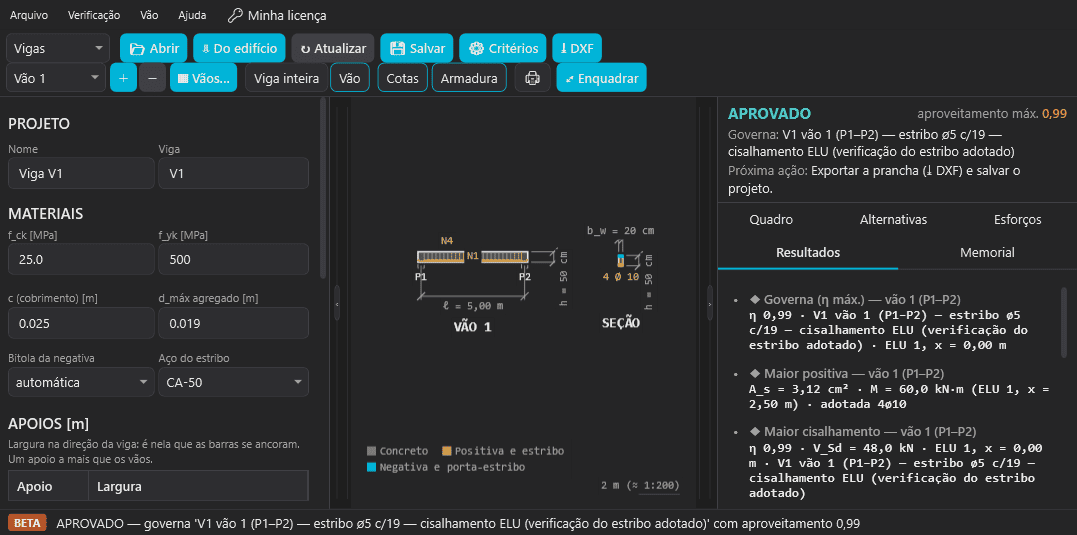Click Positiva e estribo orange swatch
This screenshot has width=1077, height=535.
click(446, 451)
